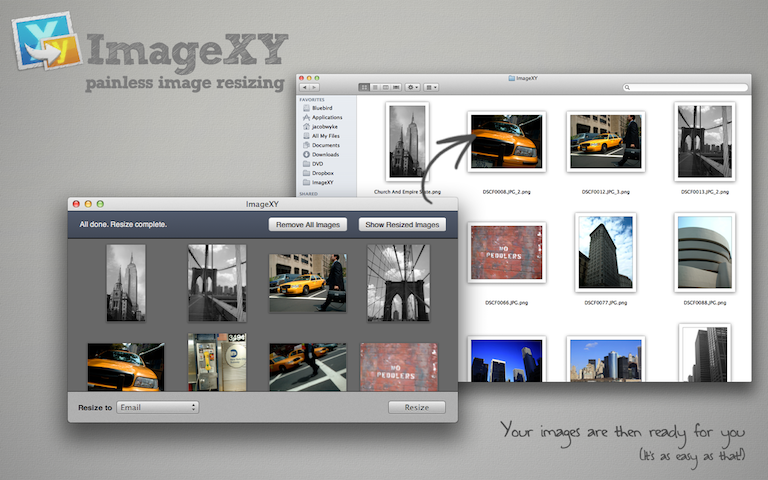Select the Guggenheim museum image in Finder

point(704,252)
